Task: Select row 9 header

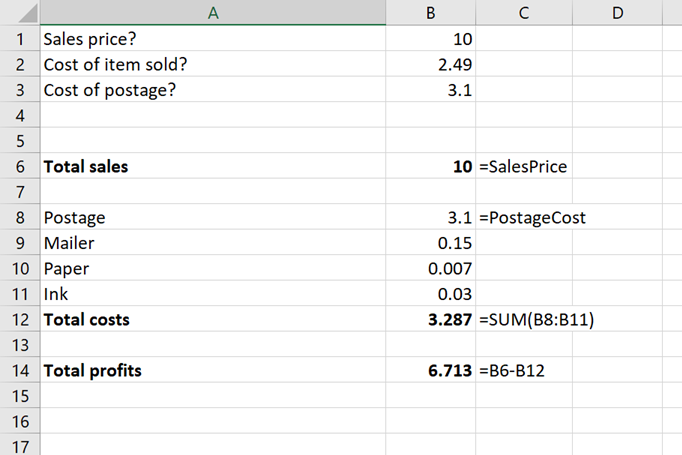Action: [x=20, y=243]
